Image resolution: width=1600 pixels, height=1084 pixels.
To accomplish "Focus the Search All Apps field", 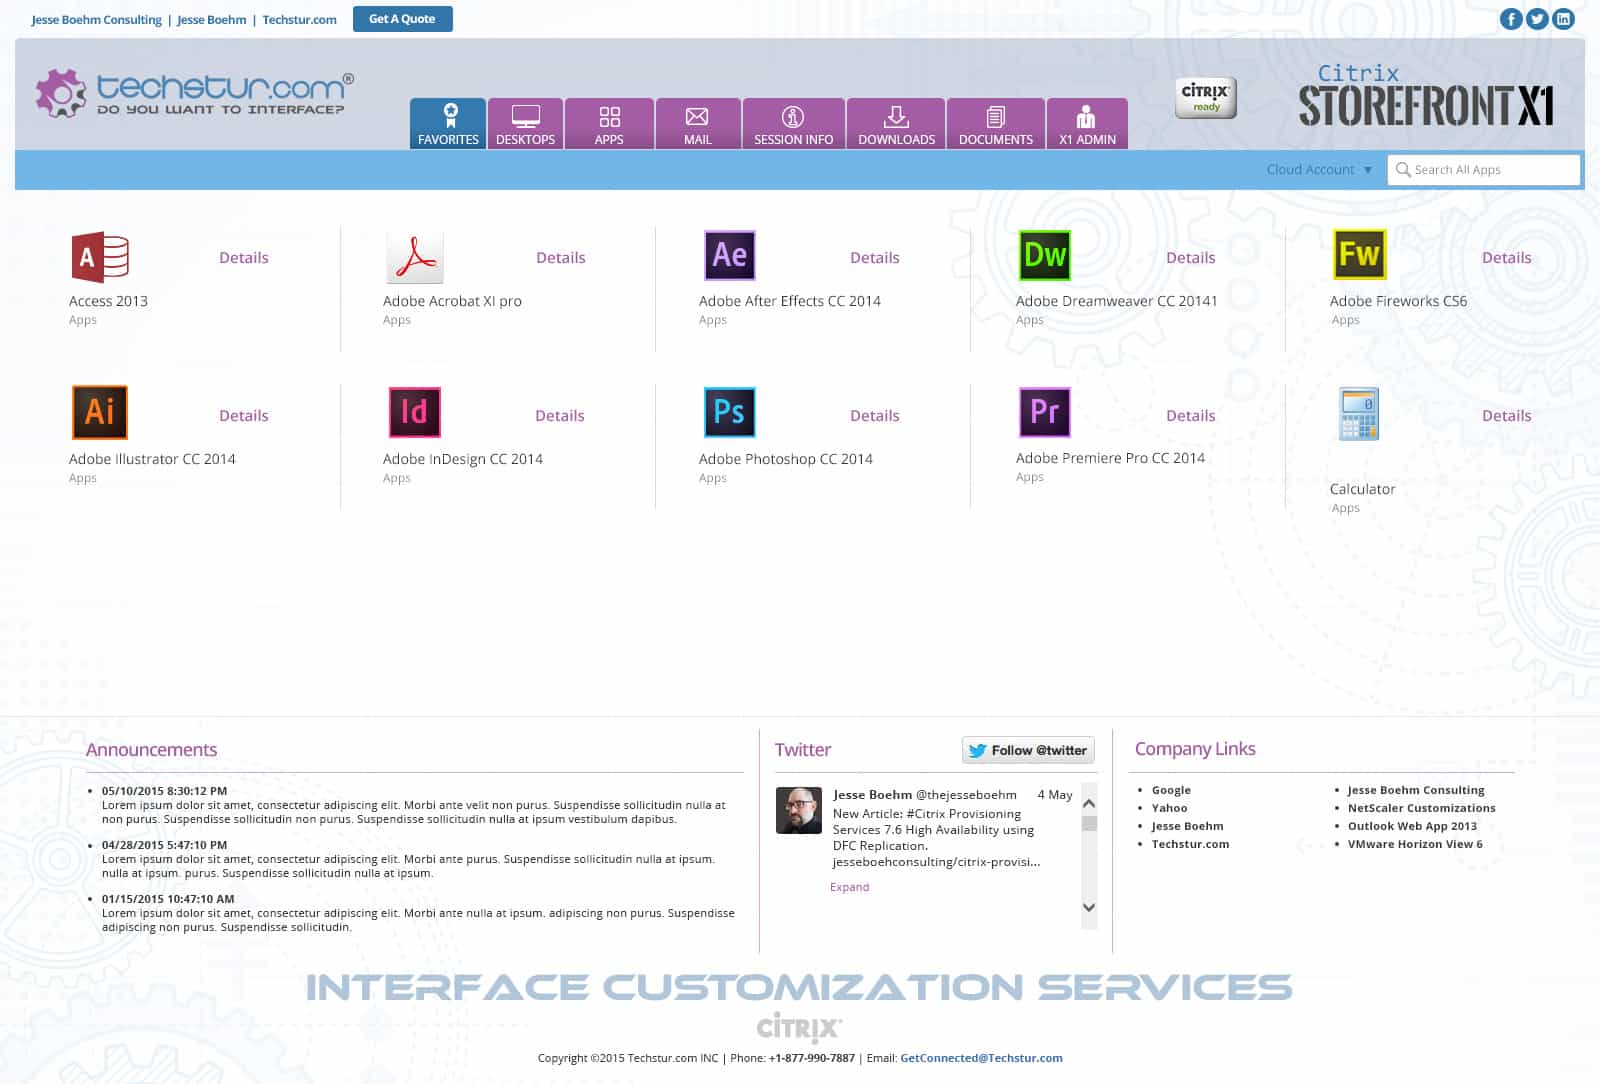I will [1484, 170].
